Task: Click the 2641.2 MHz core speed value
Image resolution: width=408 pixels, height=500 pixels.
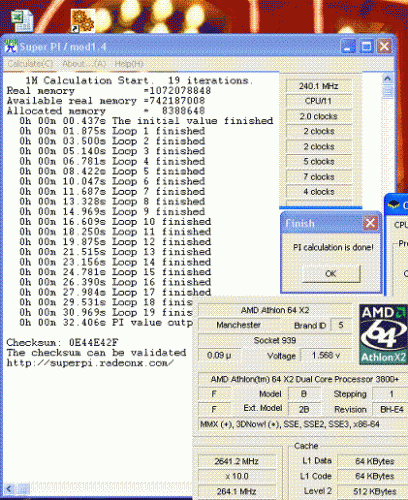Action: (x=237, y=461)
